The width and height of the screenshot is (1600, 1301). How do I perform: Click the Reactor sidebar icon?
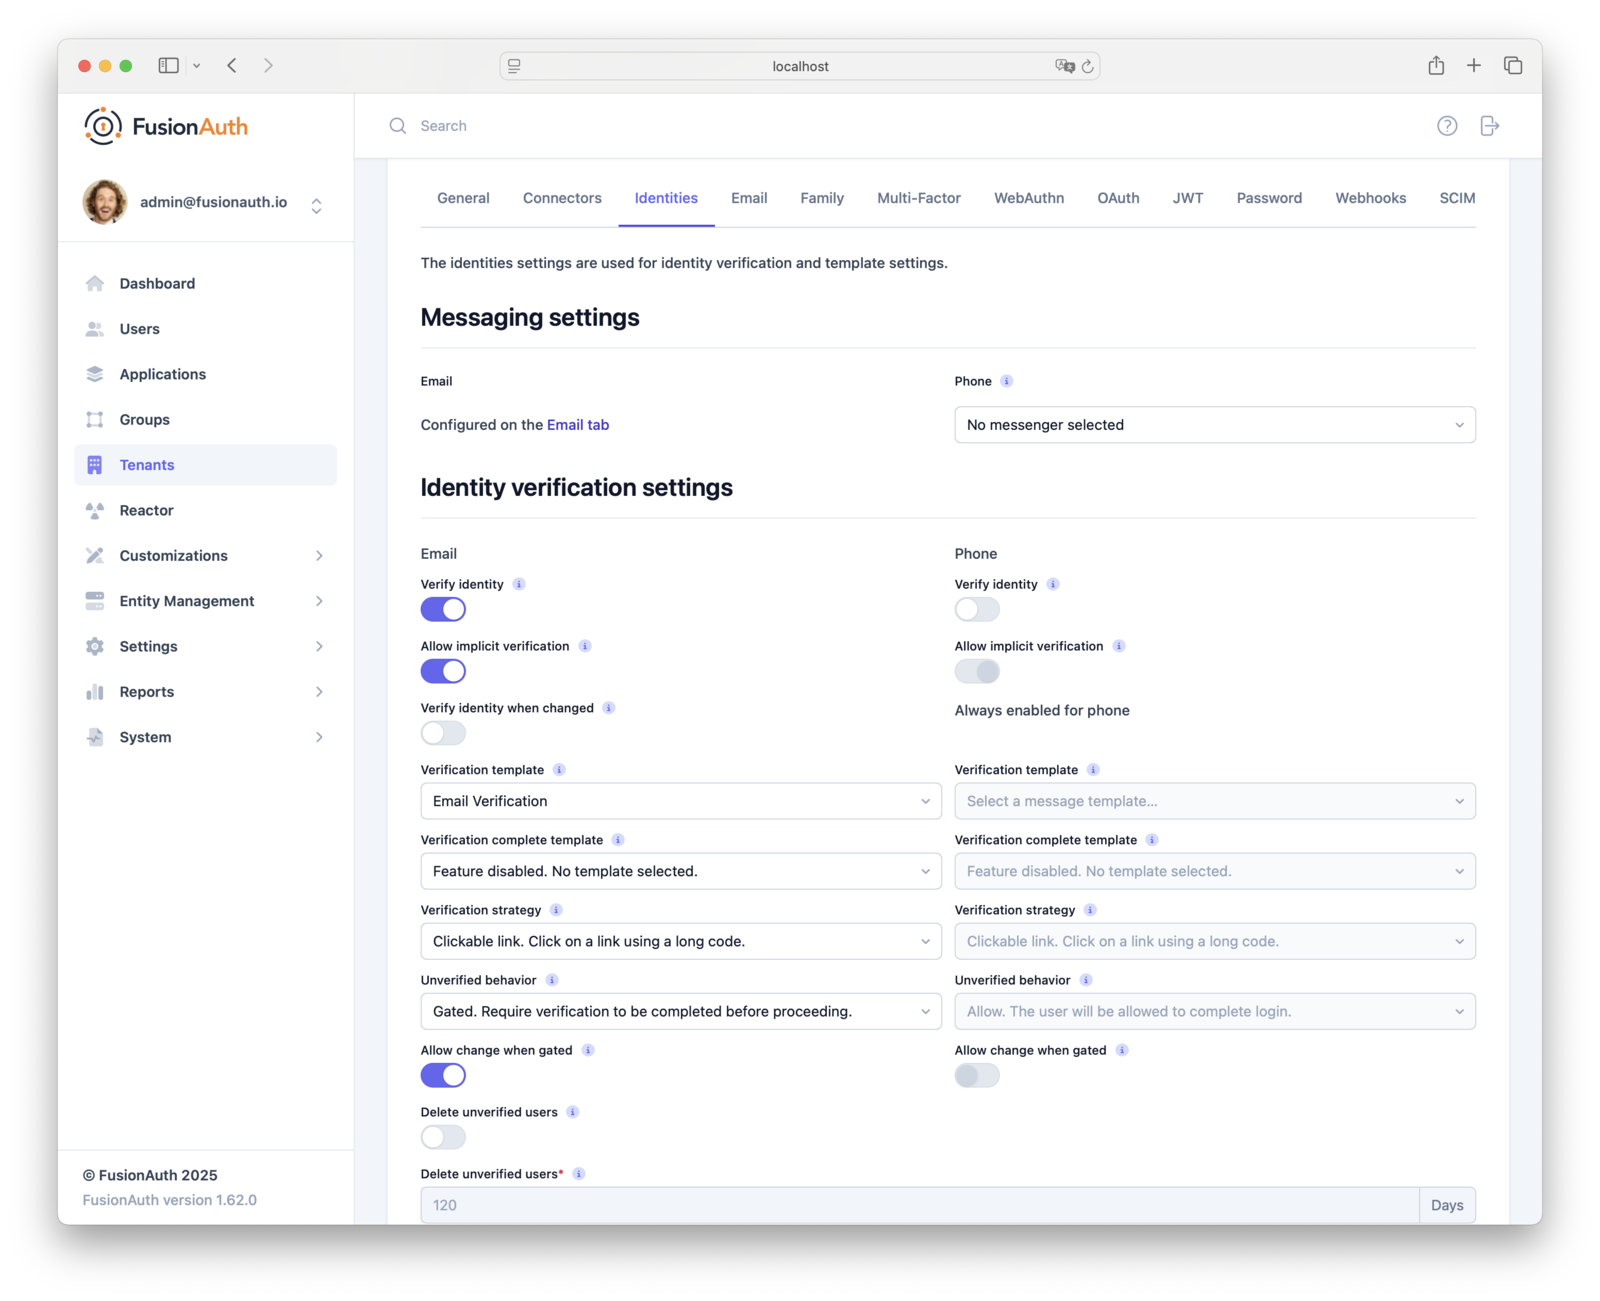coord(95,510)
